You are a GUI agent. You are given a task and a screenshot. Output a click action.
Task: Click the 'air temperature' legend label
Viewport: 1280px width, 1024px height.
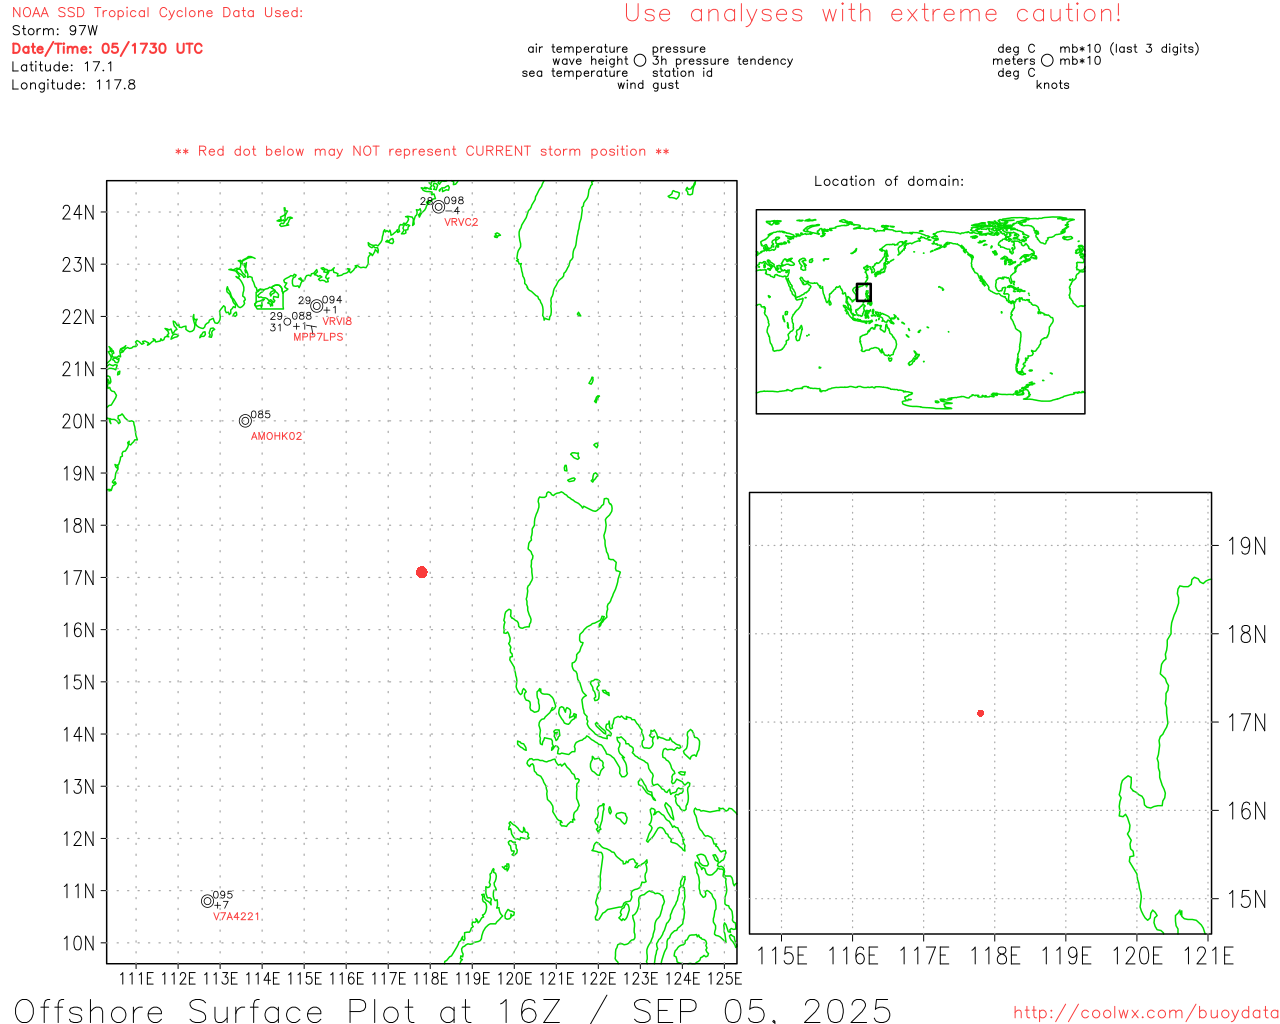tap(578, 49)
